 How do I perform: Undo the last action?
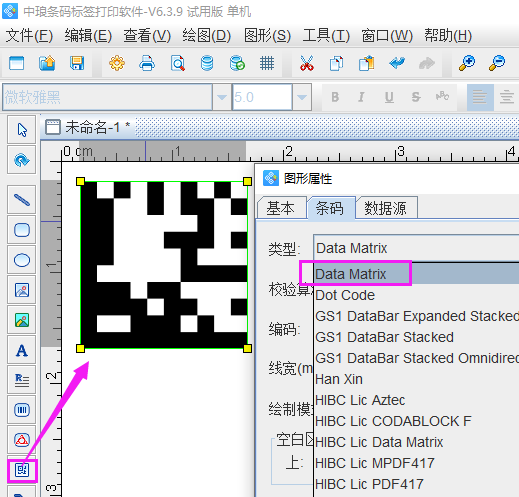(x=397, y=63)
